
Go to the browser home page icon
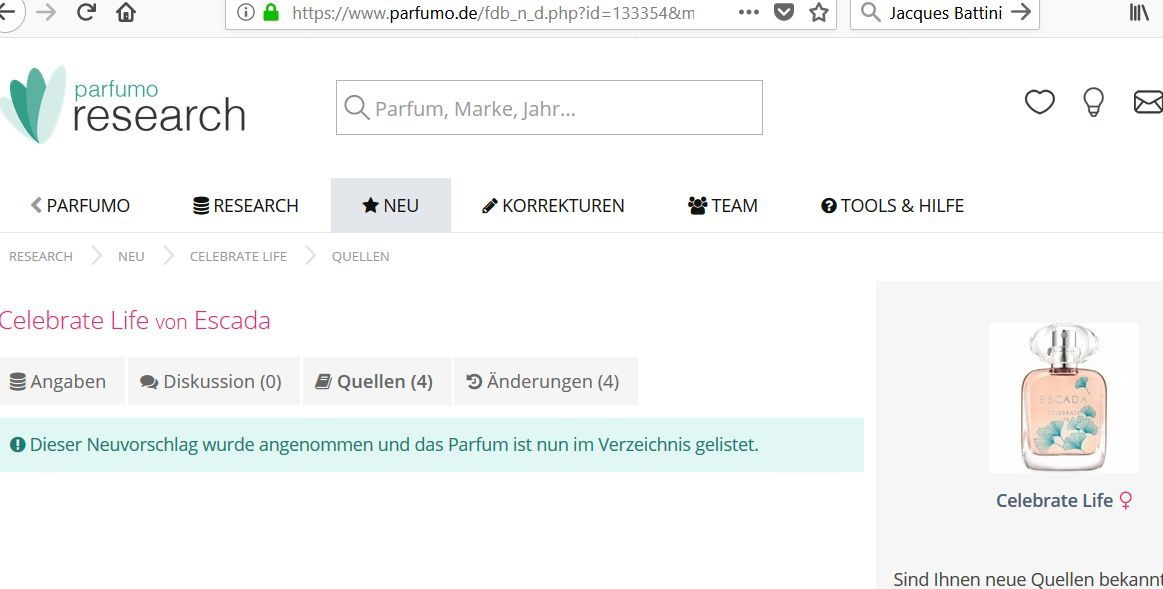126,12
